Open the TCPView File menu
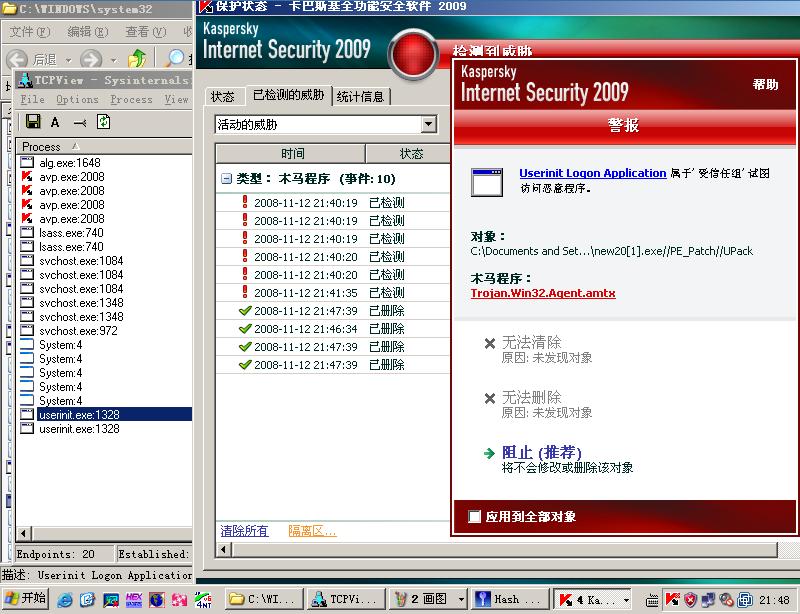This screenshot has width=800, height=614. click(32, 100)
